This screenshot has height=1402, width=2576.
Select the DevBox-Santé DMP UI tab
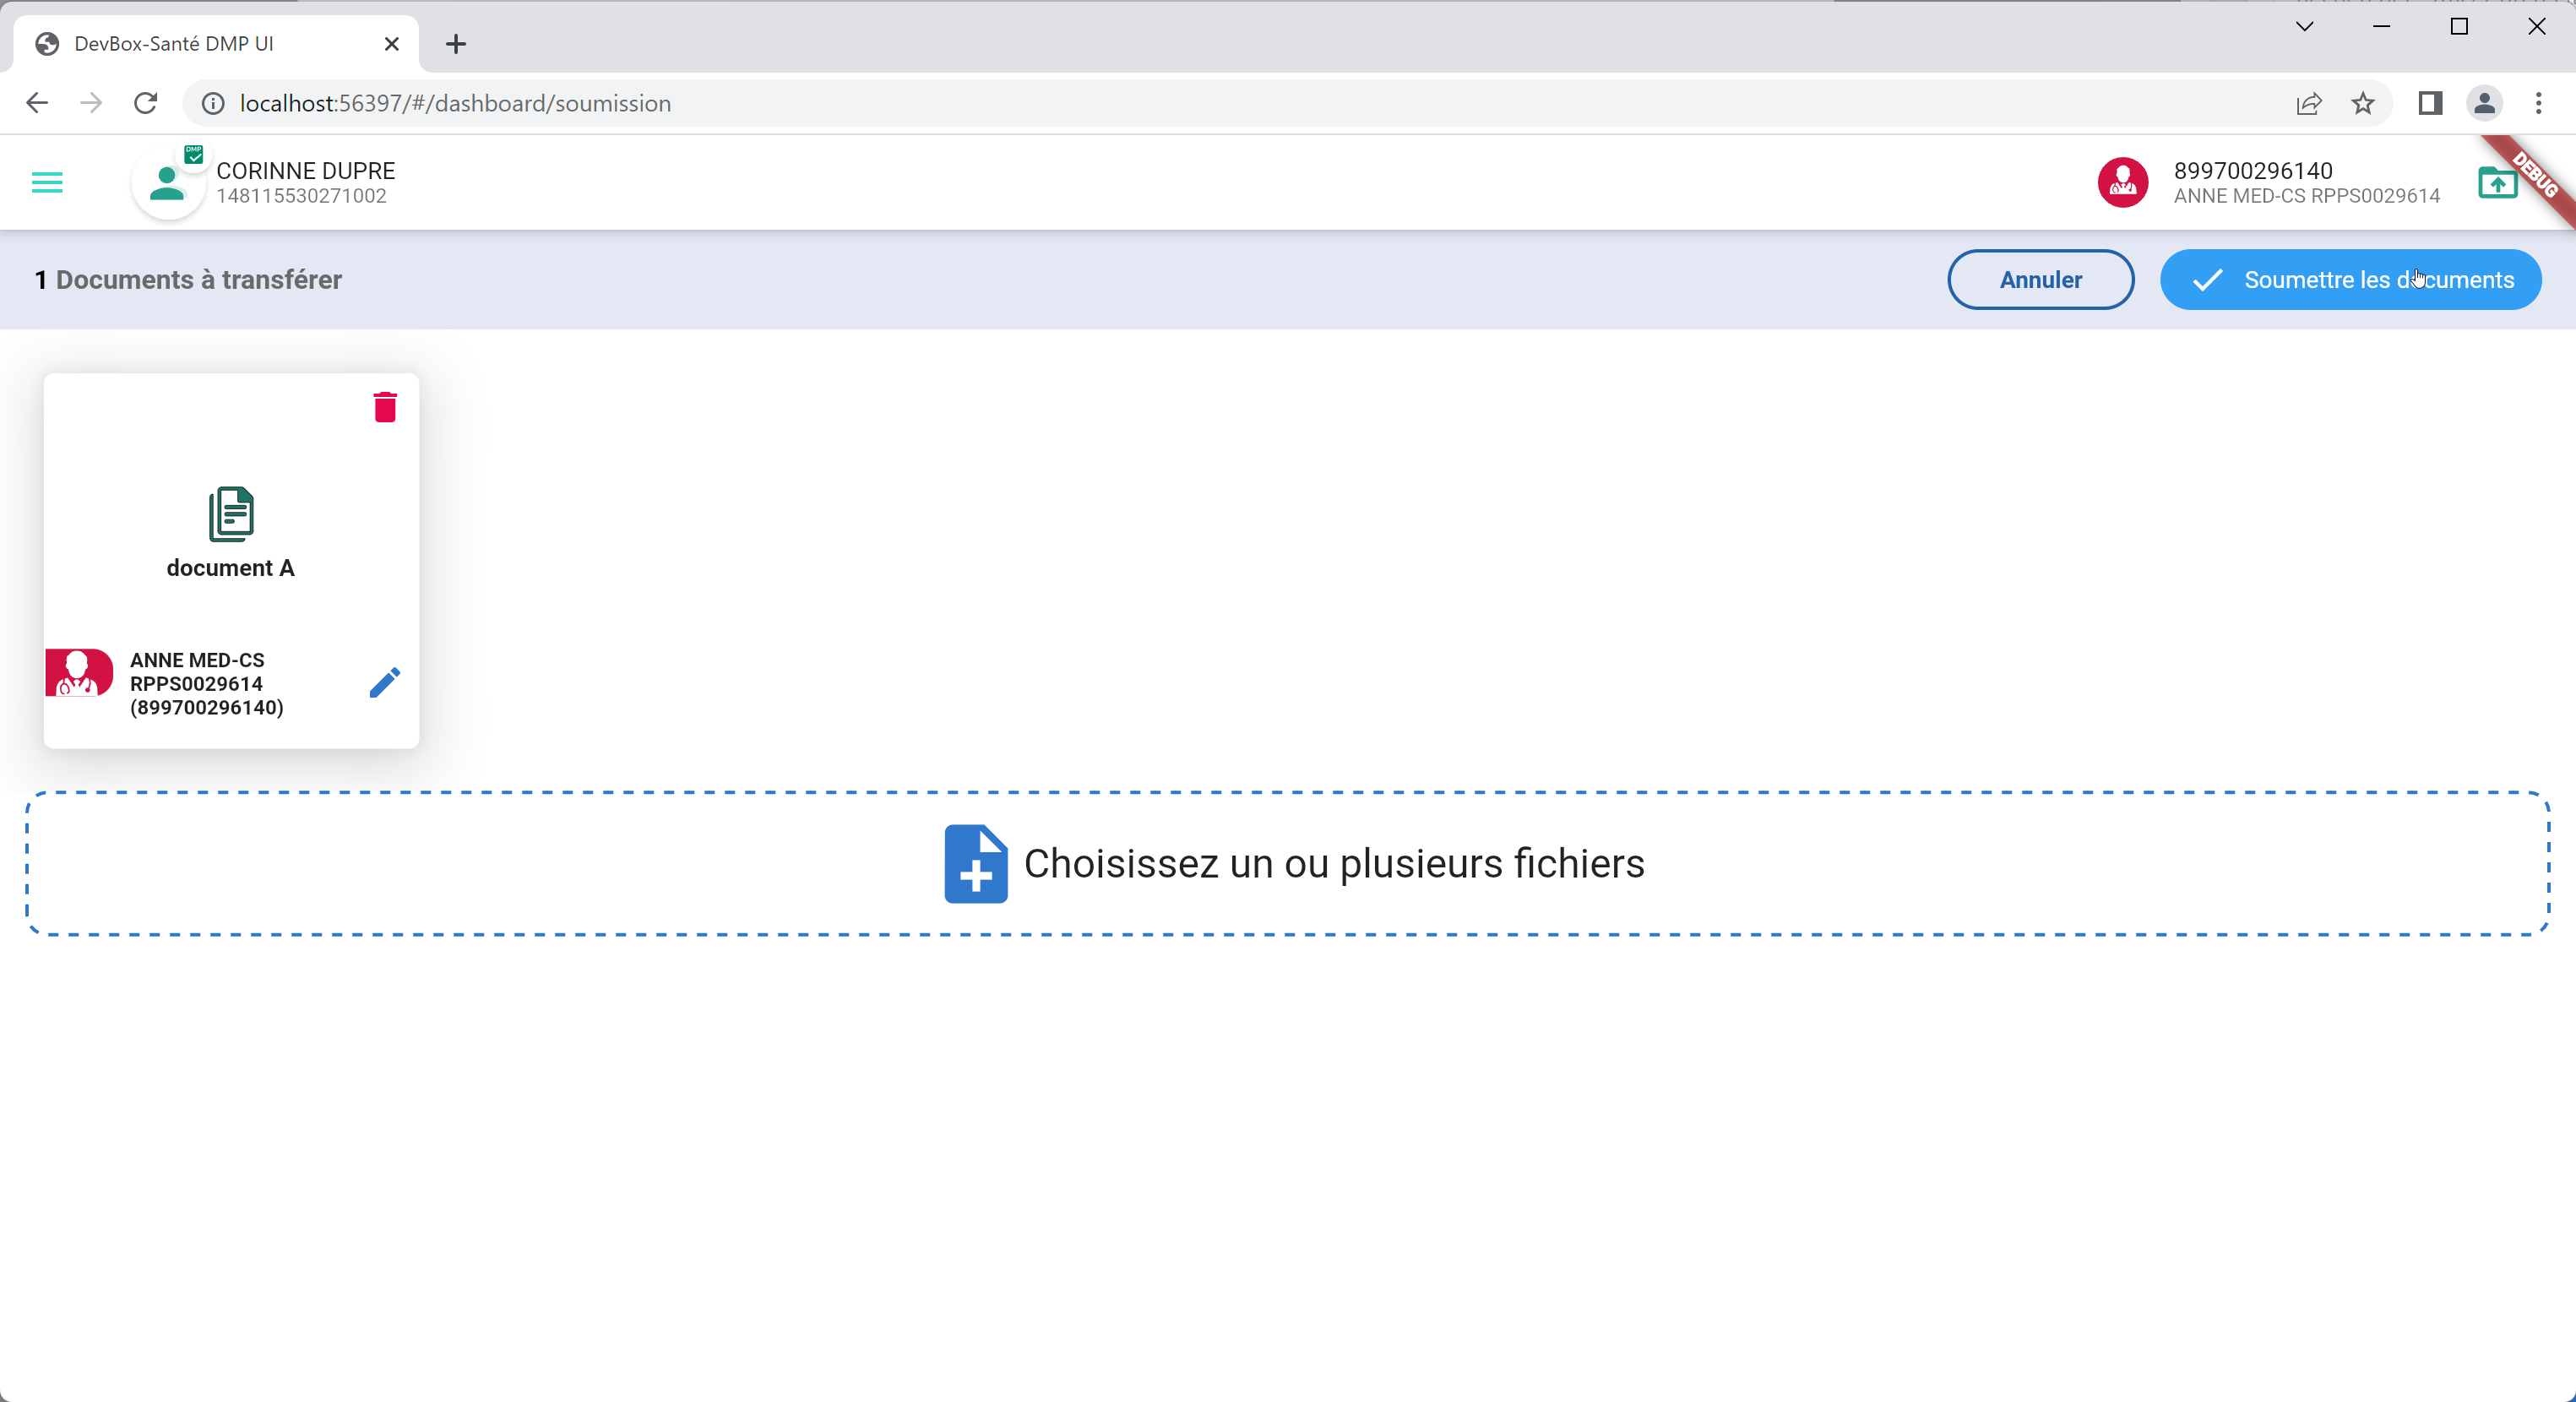[216, 44]
